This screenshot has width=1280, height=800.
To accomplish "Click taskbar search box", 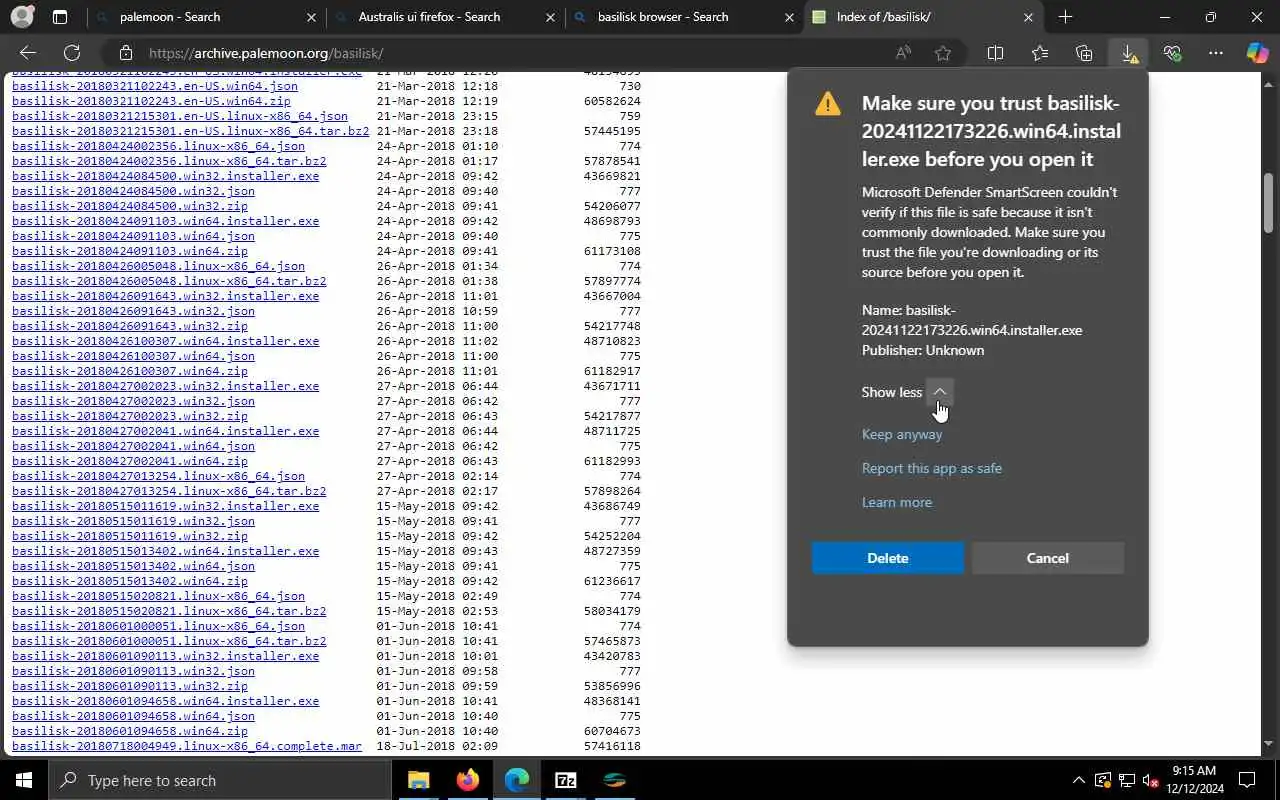I will point(220,780).
